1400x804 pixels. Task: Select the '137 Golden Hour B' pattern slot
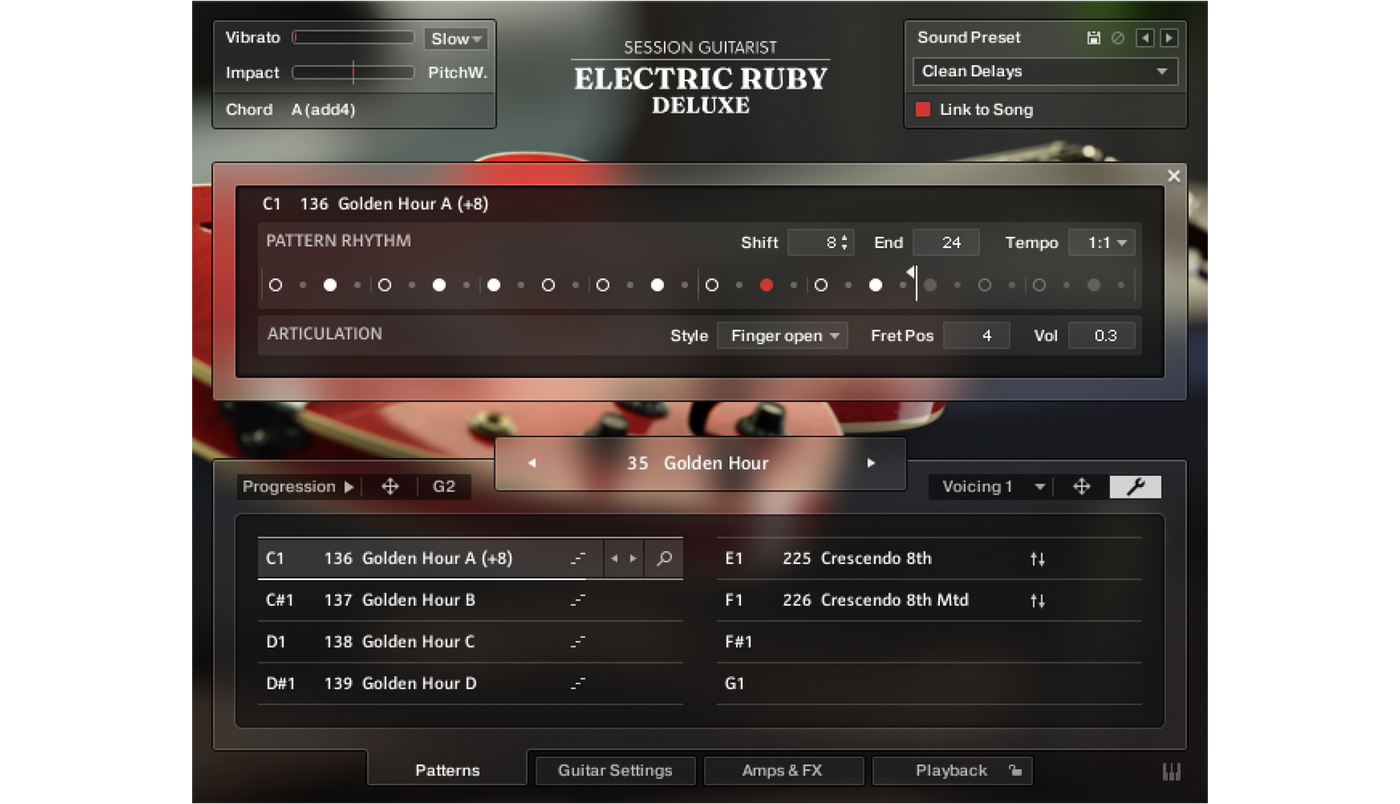pos(470,601)
